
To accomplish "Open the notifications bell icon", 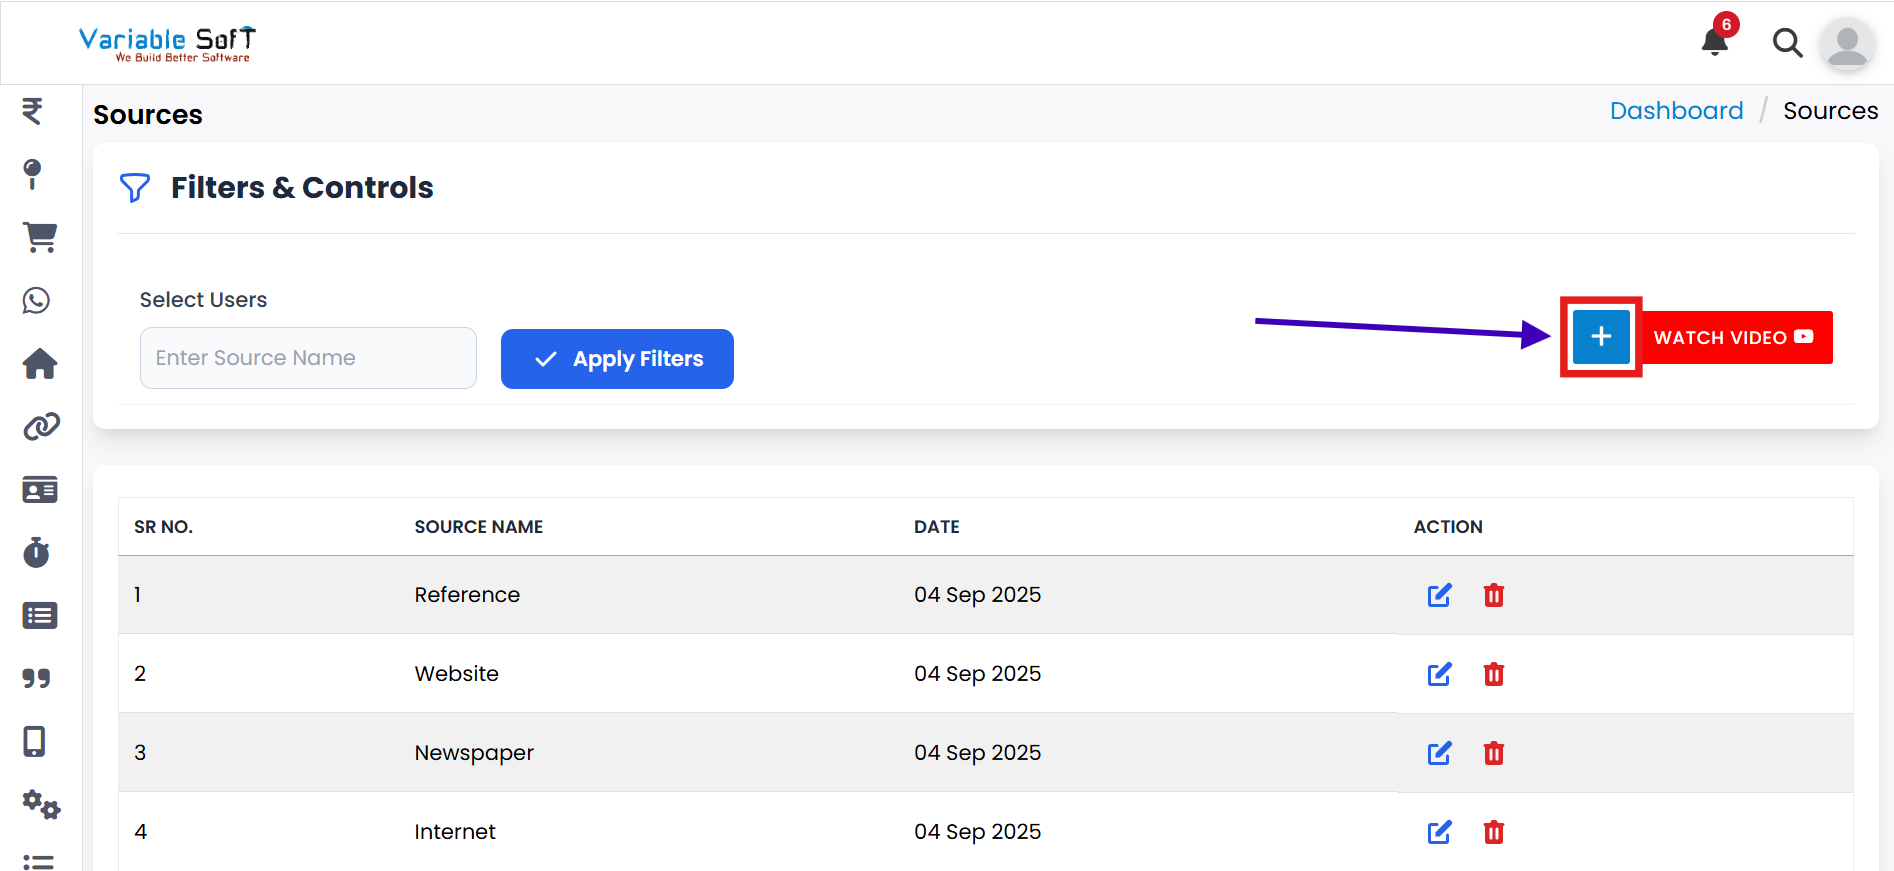I will pos(1715,42).
